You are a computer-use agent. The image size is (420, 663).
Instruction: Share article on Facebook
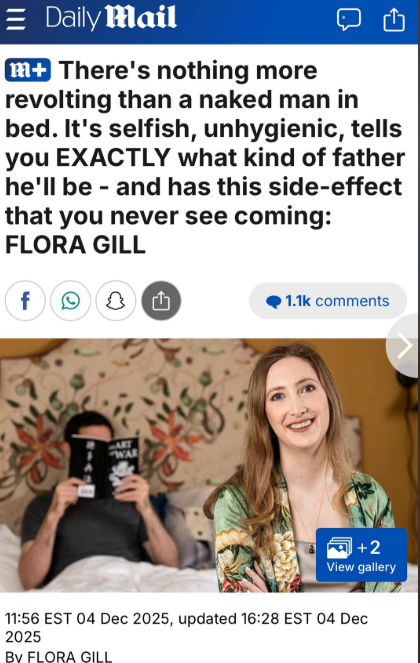pyautogui.click(x=25, y=301)
